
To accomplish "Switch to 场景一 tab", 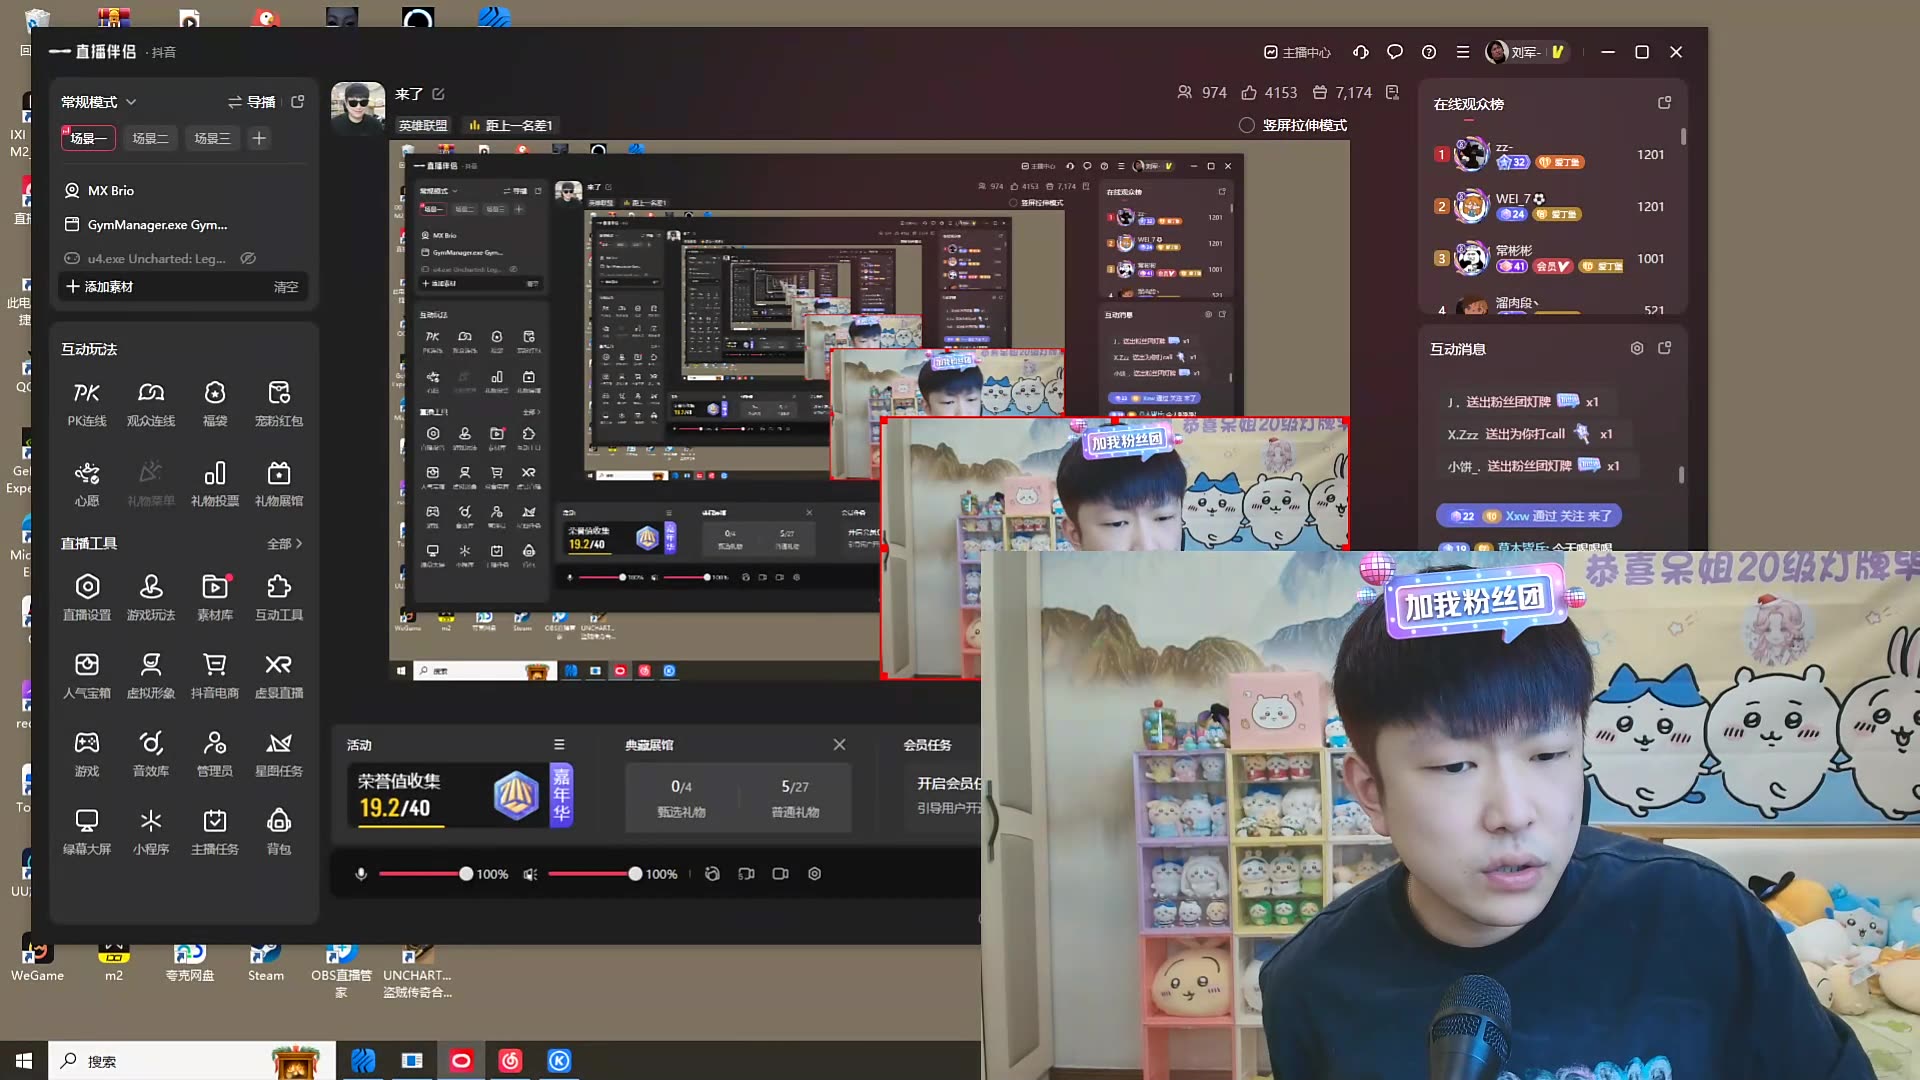I will click(88, 138).
